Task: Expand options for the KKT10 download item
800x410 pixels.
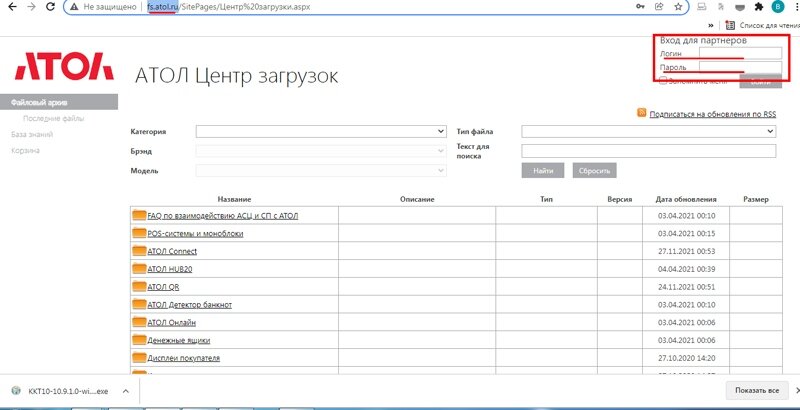Action: pyautogui.click(x=126, y=391)
